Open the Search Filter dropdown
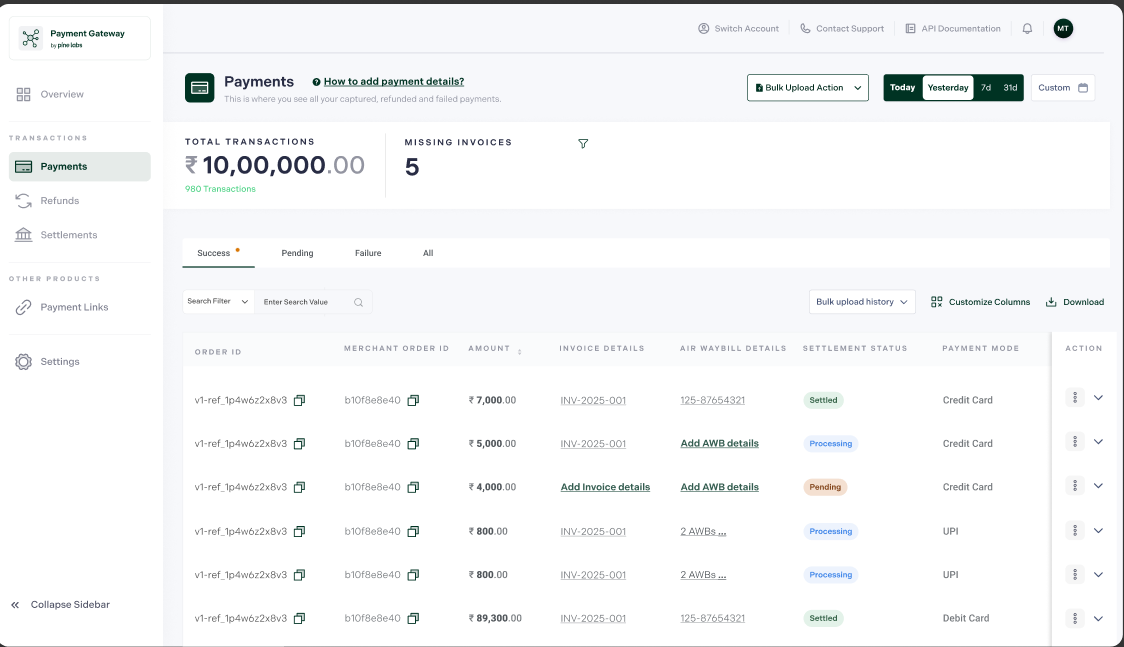Viewport: 1124px width, 647px height. [217, 302]
